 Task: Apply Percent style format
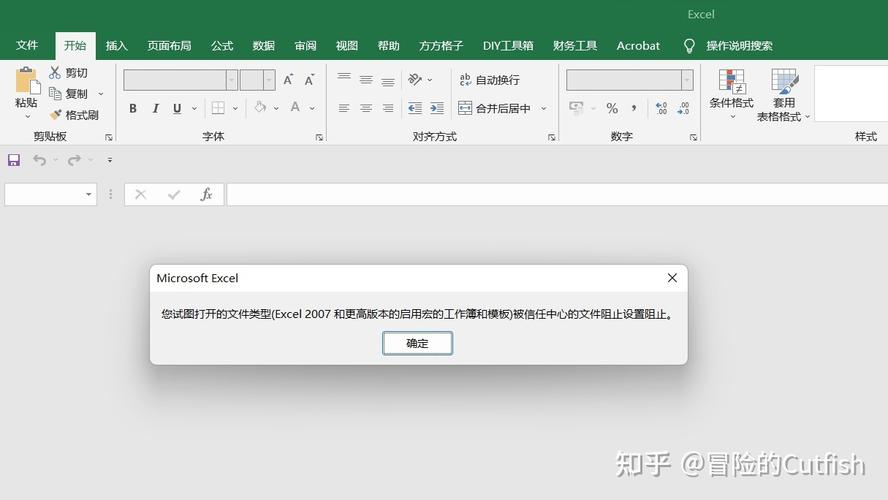point(612,108)
